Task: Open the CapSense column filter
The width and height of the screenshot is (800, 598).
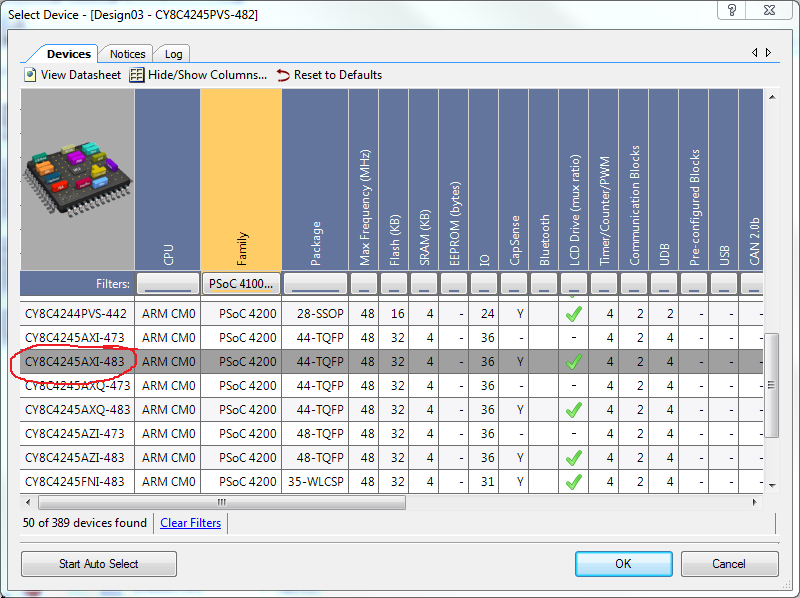Action: (x=514, y=284)
